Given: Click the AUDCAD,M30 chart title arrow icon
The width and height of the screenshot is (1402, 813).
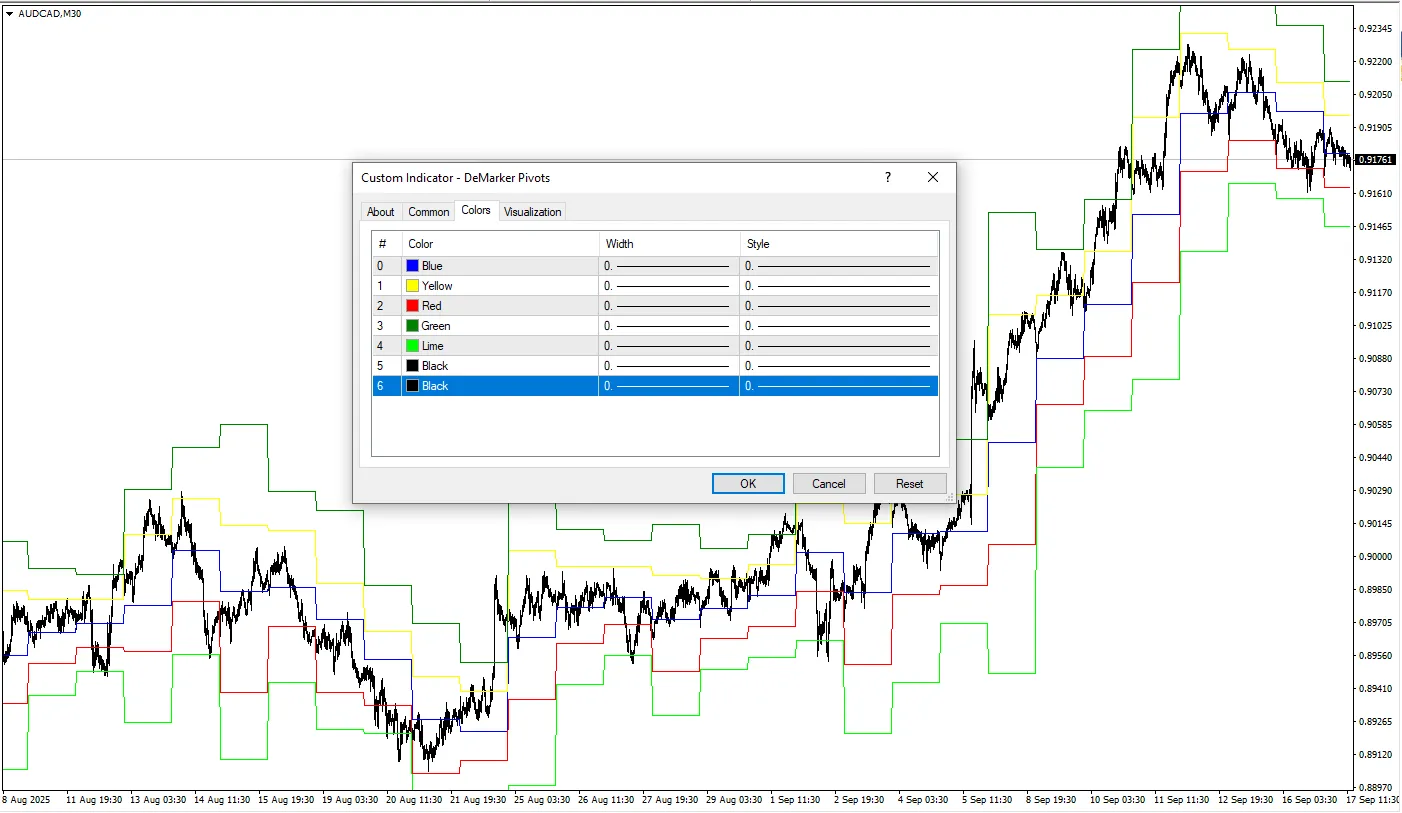Looking at the screenshot, I should 9,13.
